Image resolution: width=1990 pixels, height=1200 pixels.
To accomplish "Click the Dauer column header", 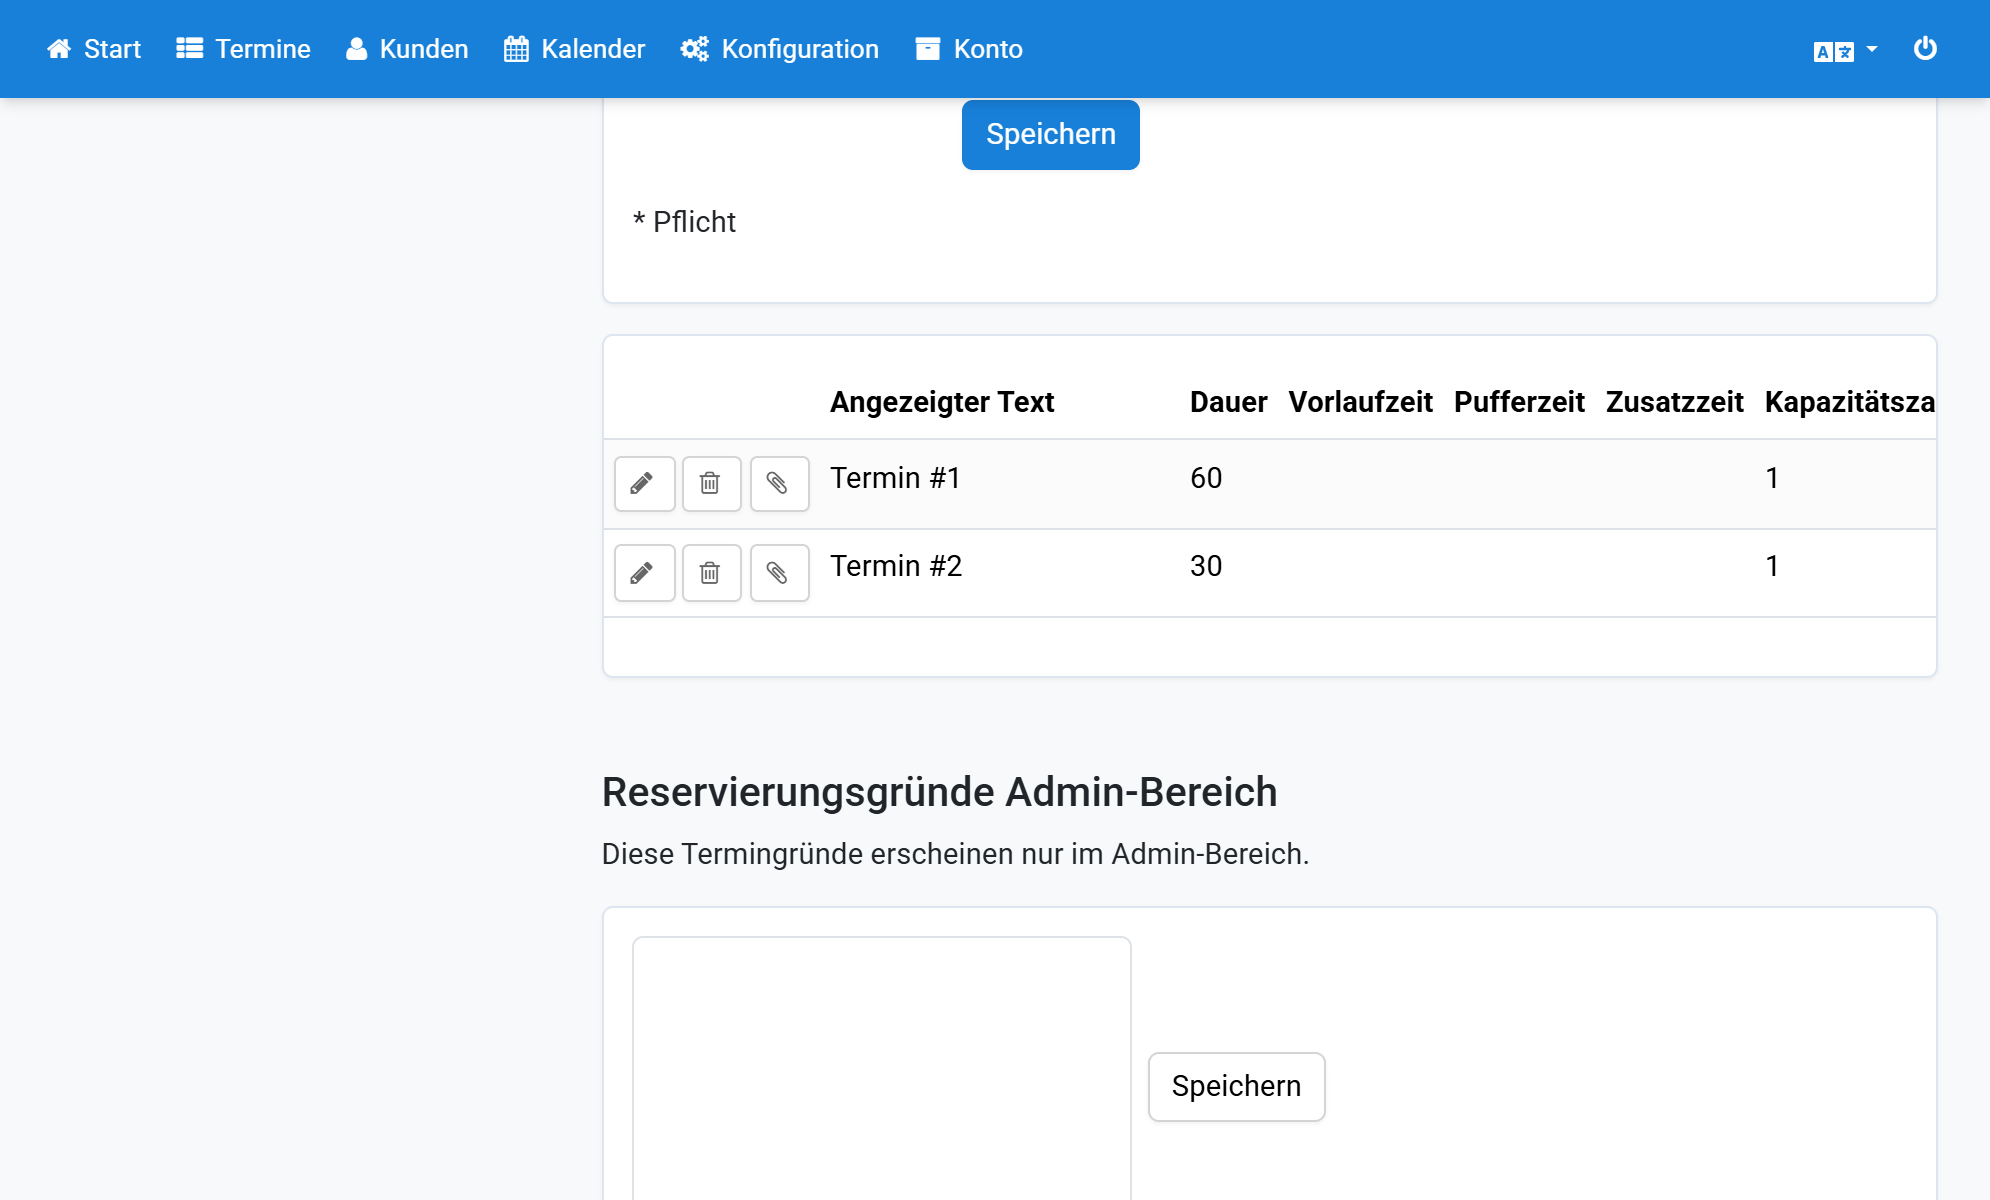I will pos(1228,402).
